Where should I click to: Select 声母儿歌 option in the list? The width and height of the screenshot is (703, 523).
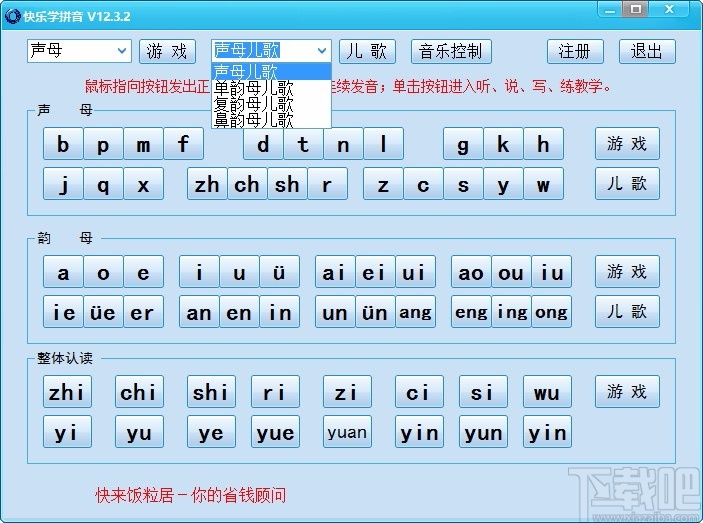coord(271,72)
